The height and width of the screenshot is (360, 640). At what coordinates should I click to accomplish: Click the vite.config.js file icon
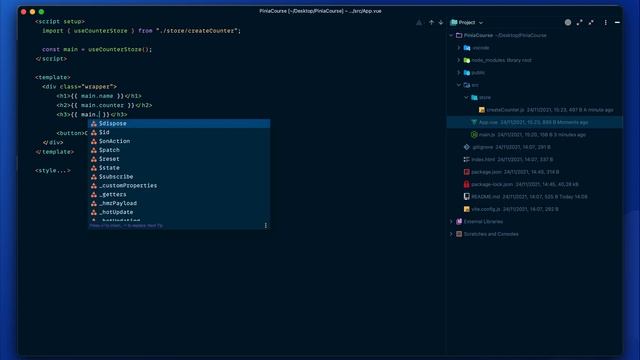(467, 209)
